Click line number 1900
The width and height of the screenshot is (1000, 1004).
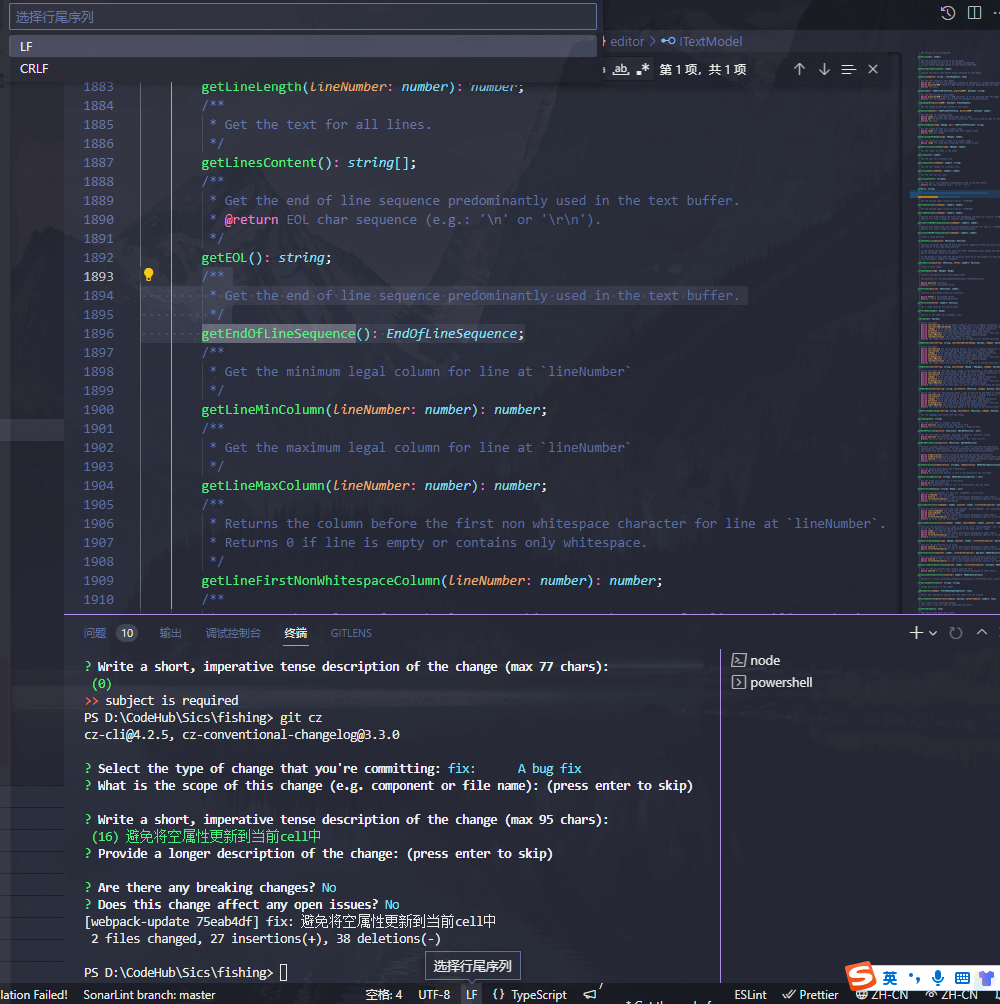(98, 410)
